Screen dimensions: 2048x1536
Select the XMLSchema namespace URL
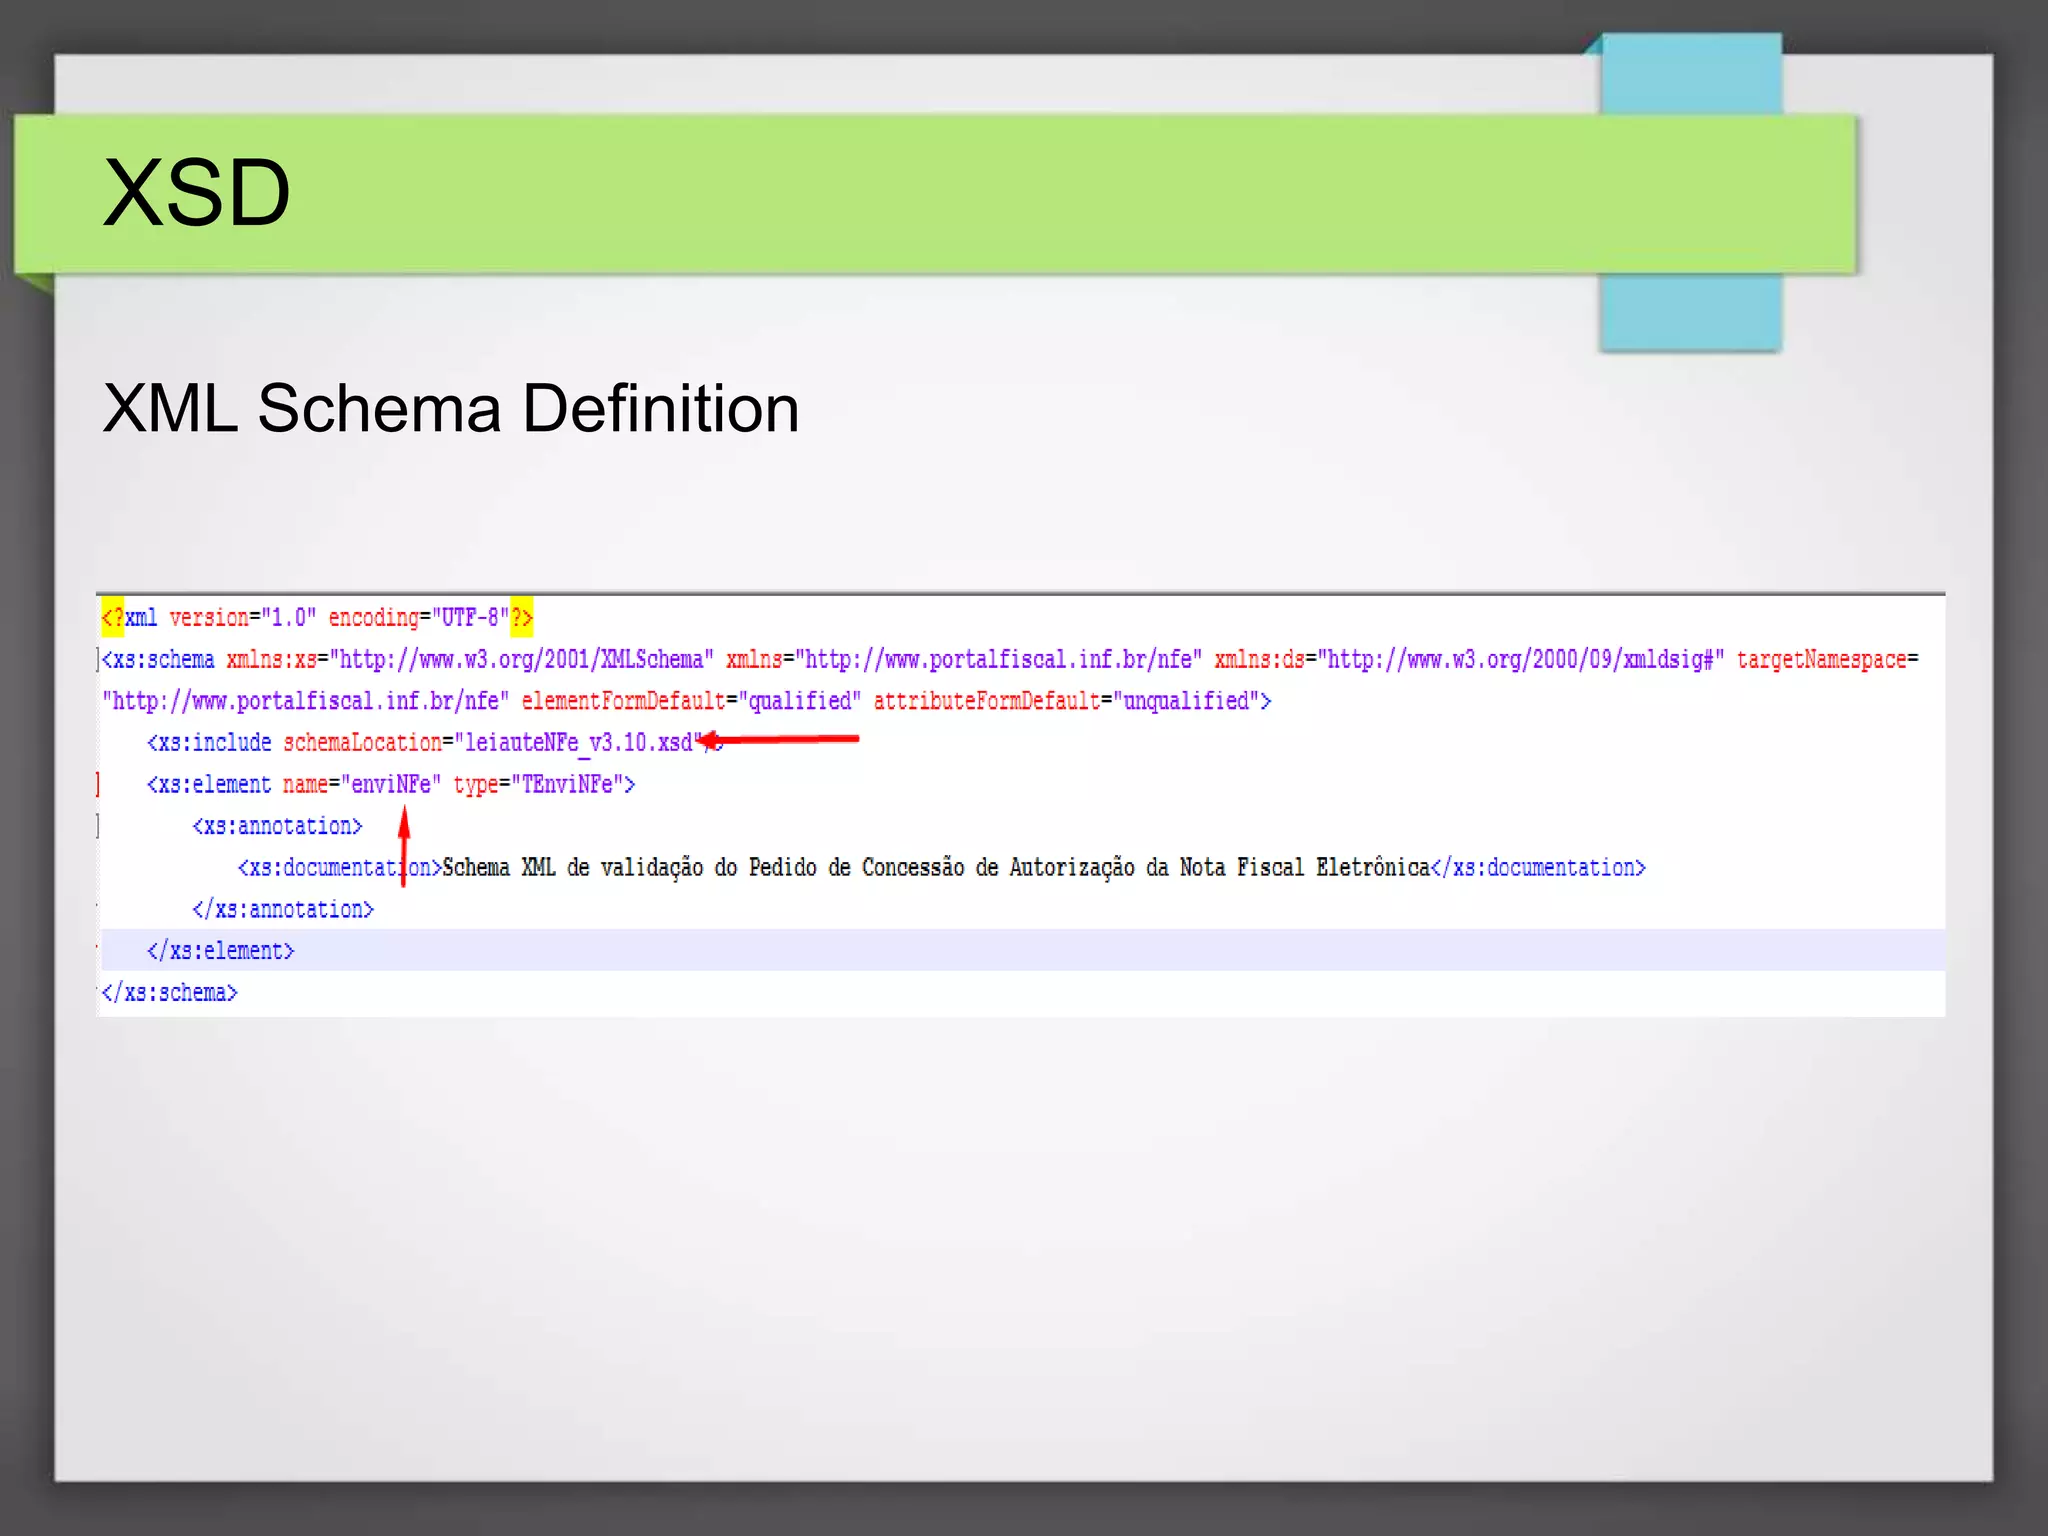click(x=521, y=659)
